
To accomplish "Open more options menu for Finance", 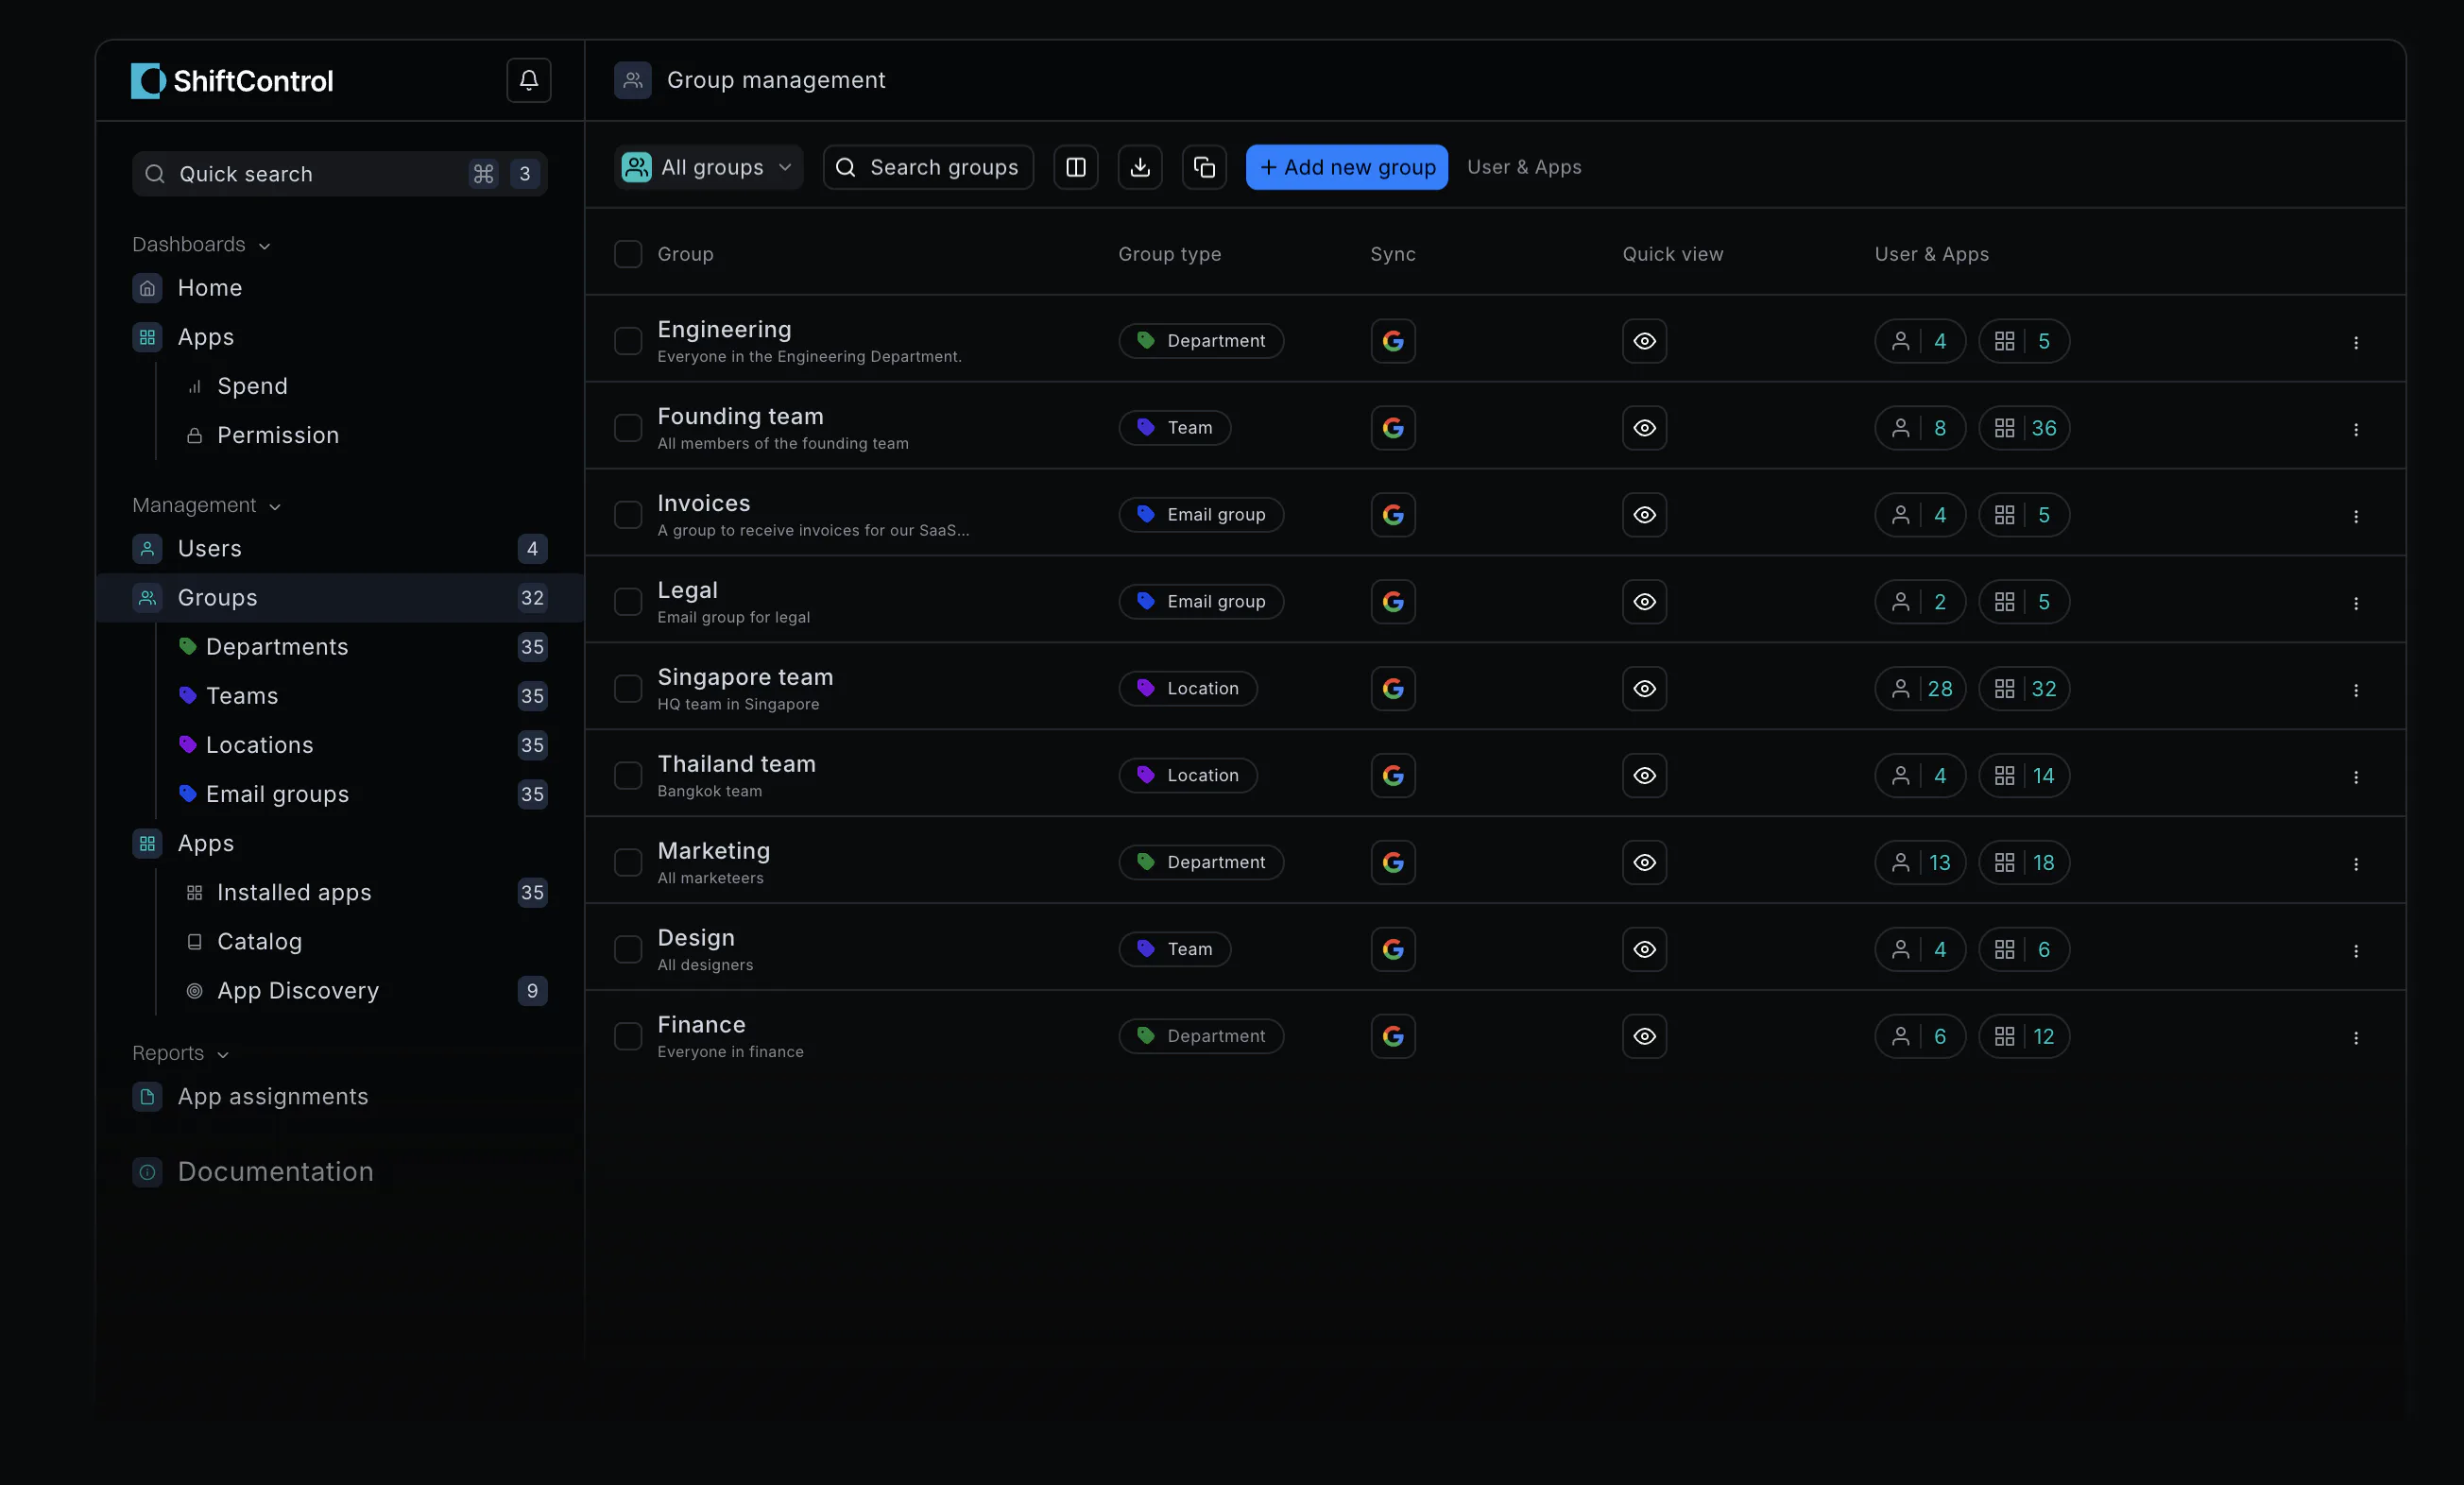I will tap(2356, 1037).
